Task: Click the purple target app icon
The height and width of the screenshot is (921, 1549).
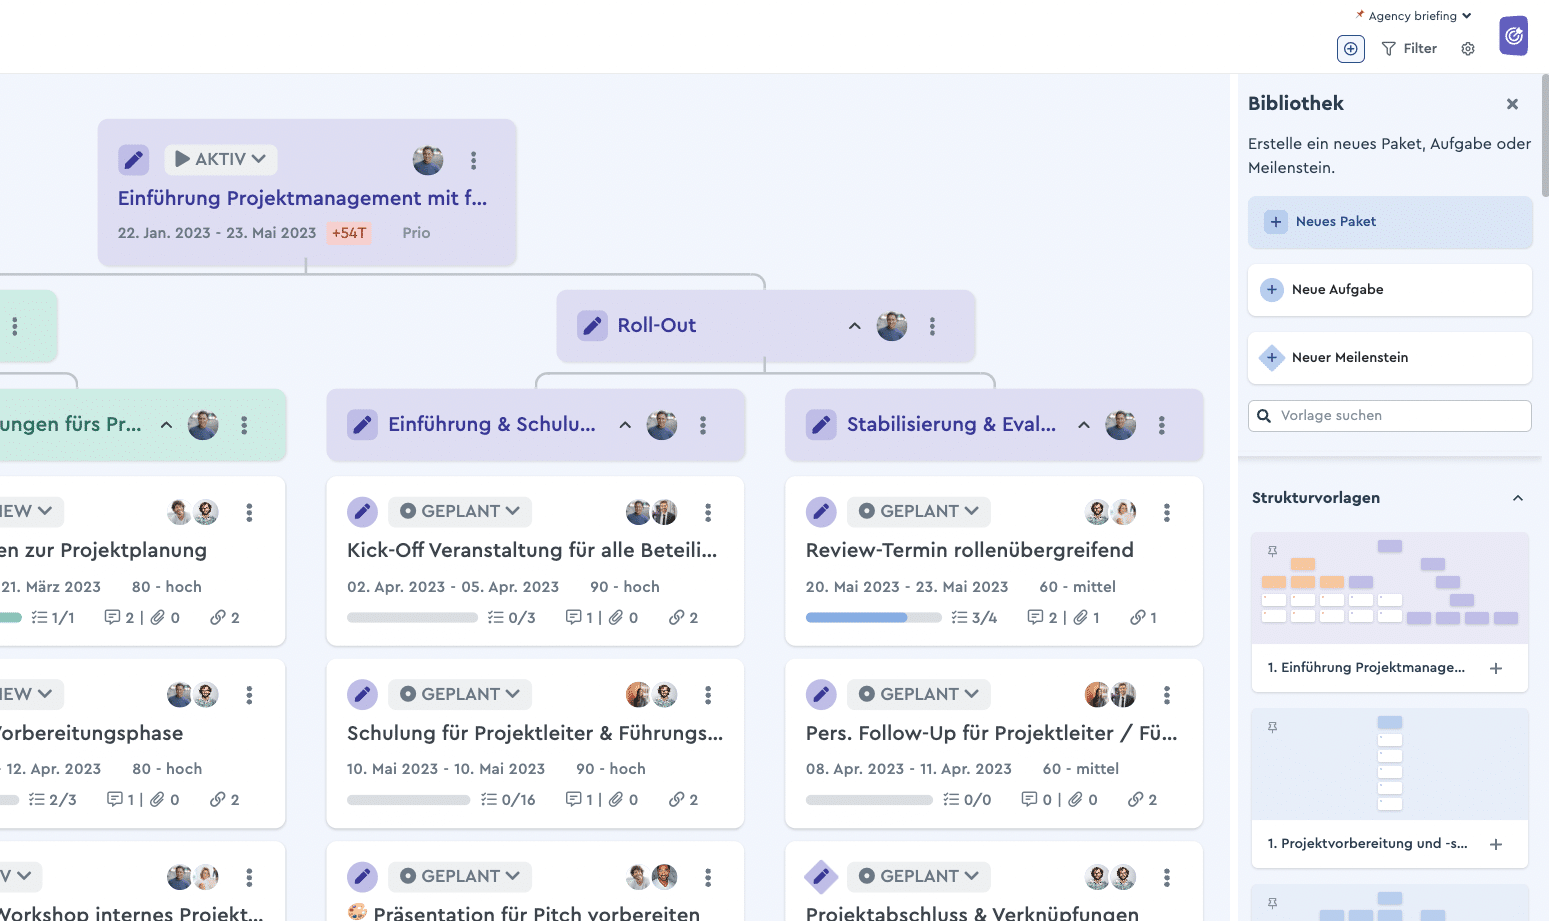Action: [1513, 36]
